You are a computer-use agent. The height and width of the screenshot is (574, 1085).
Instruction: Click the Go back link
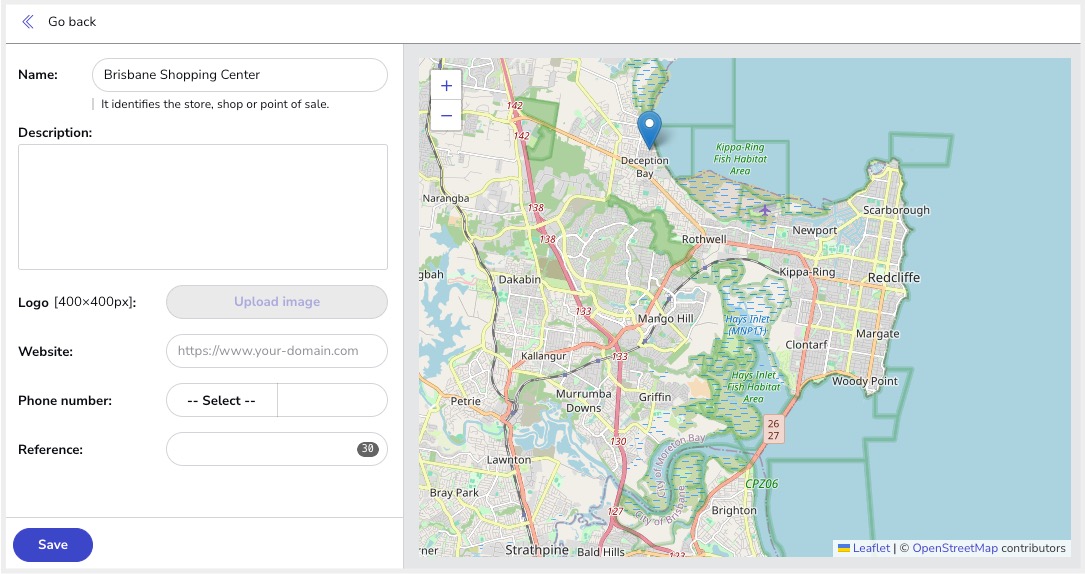pyautogui.click(x=72, y=21)
